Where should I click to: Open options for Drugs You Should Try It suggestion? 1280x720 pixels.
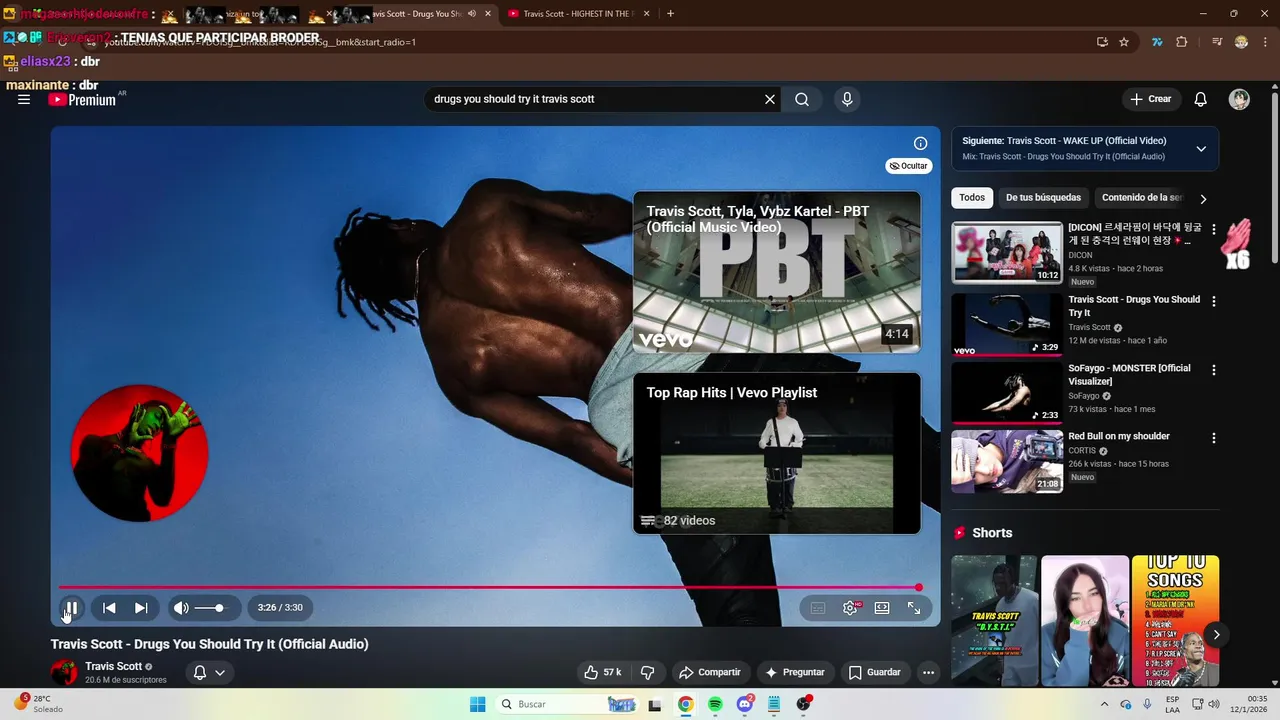tap(1214, 301)
